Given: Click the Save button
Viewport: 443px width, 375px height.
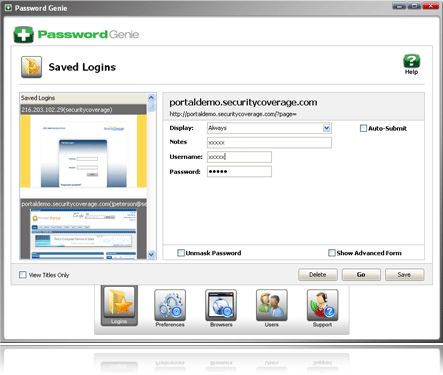Looking at the screenshot, I should (x=404, y=275).
